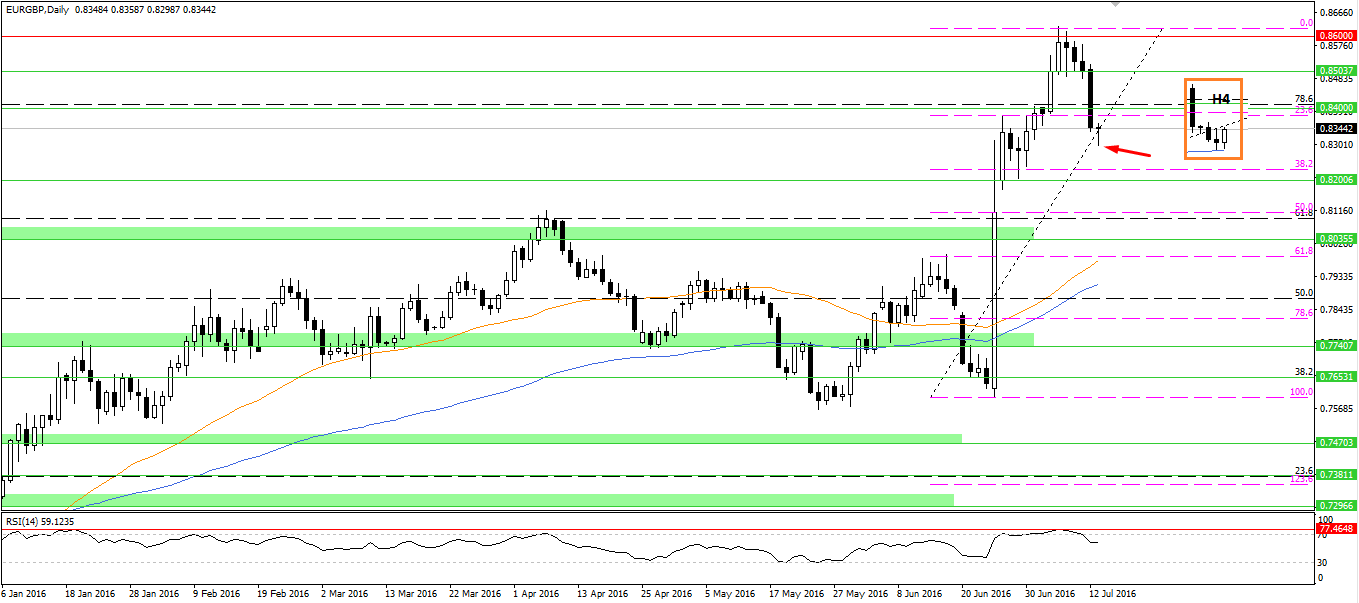The width and height of the screenshot is (1359, 603).
Task: Select the green 0.85037 price level tag
Action: tap(1336, 70)
